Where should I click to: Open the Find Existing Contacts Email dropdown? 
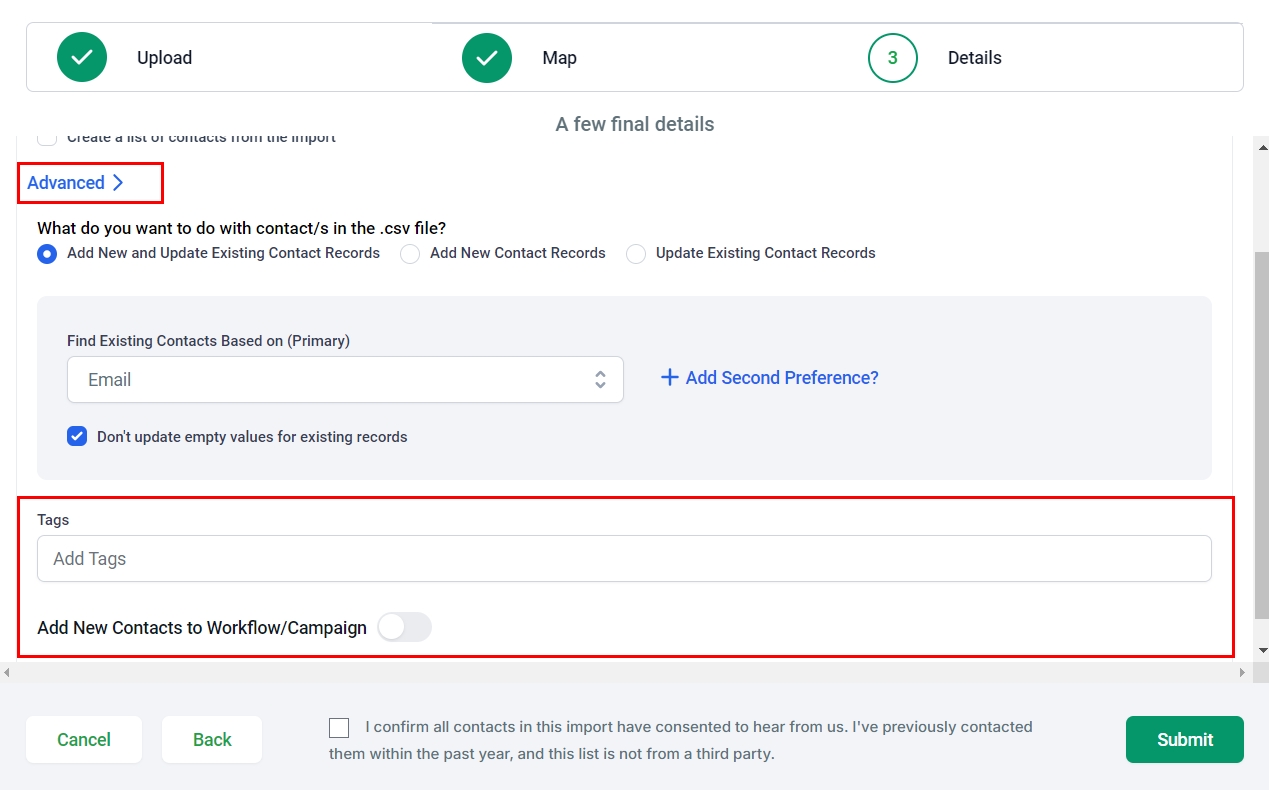(x=345, y=380)
